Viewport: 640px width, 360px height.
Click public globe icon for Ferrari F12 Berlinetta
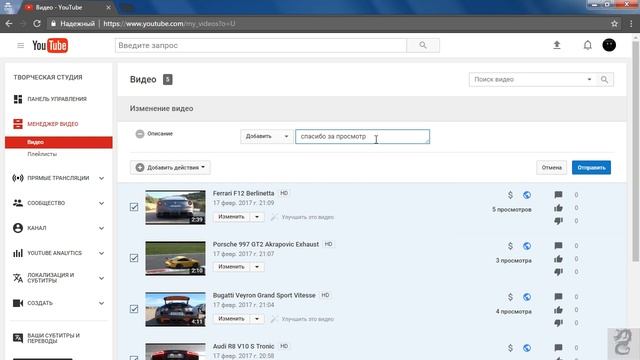(x=527, y=195)
